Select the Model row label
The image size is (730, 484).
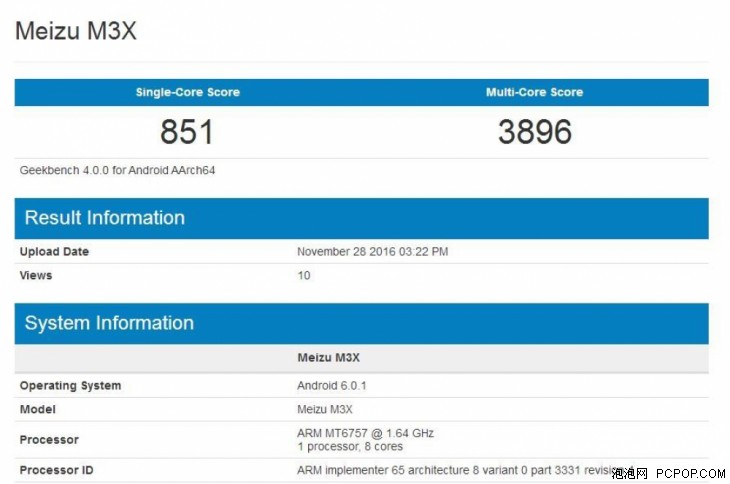tap(38, 409)
